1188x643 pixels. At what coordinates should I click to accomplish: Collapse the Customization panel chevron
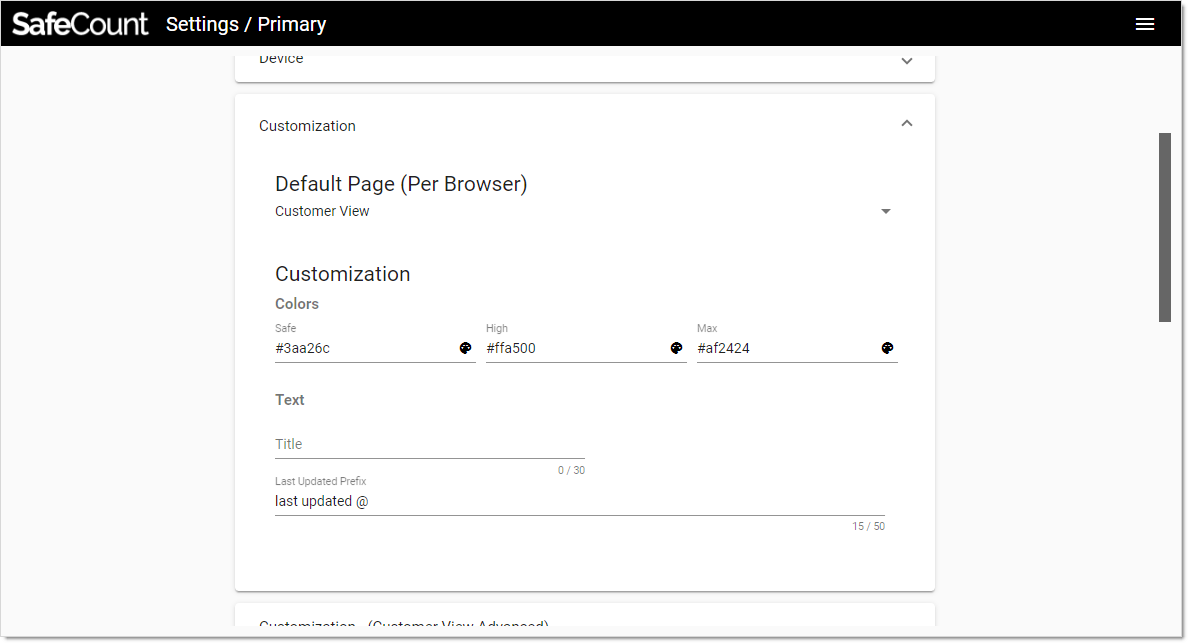coord(907,123)
